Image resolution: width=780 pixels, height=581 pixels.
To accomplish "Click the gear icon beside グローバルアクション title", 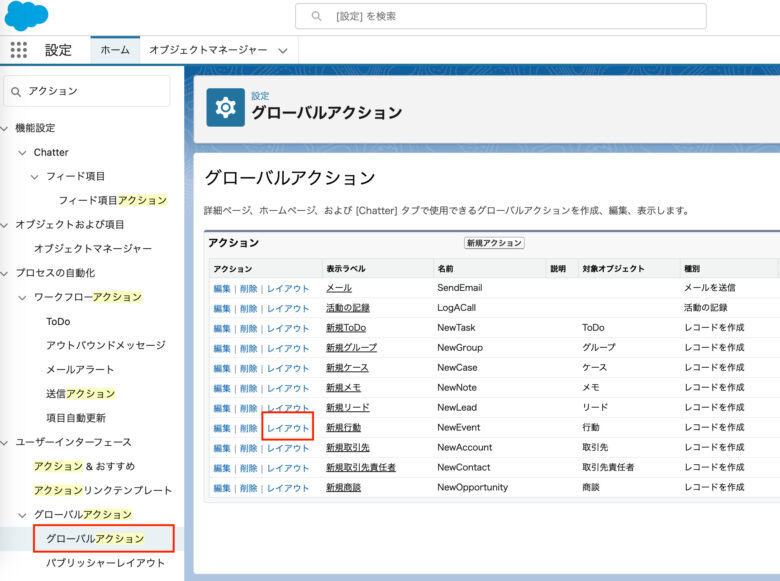I will [x=225, y=107].
